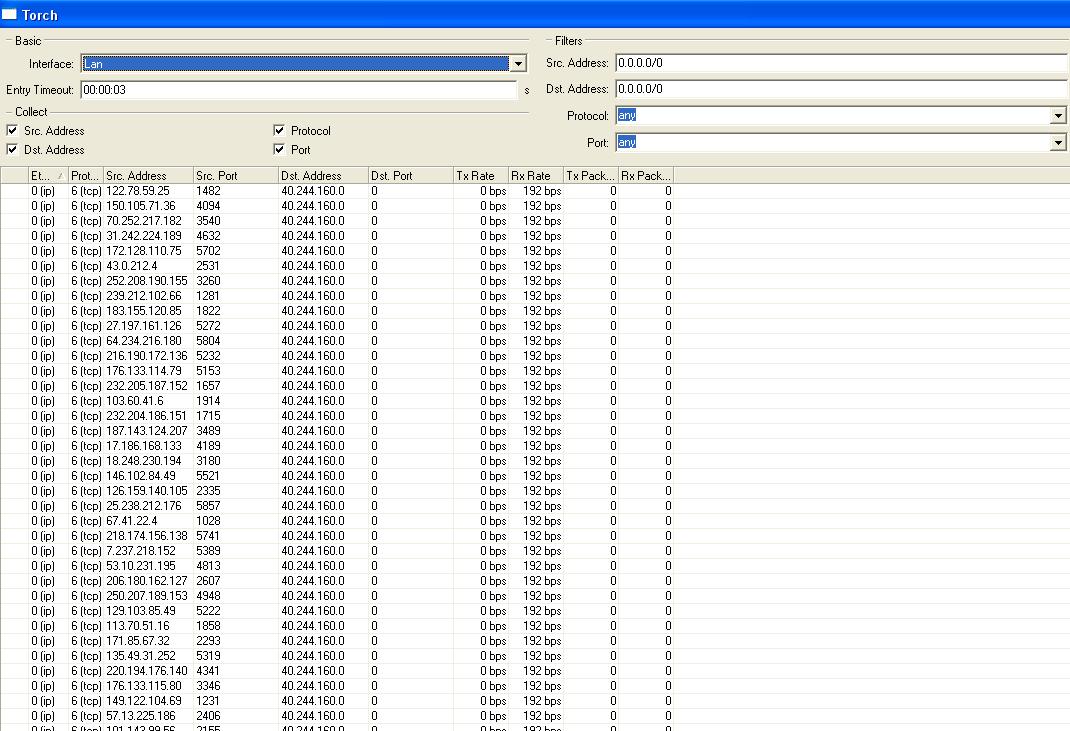This screenshot has height=731, width=1070.
Task: Click source address 176.133.115.80 cell
Action: pyautogui.click(x=148, y=687)
